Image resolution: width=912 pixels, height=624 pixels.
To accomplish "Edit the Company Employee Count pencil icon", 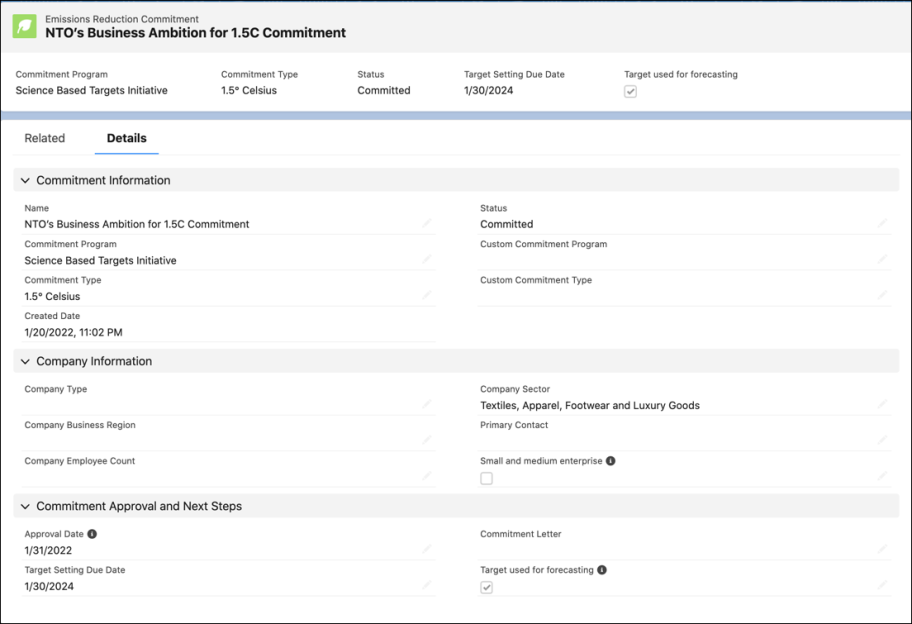I will click(427, 476).
